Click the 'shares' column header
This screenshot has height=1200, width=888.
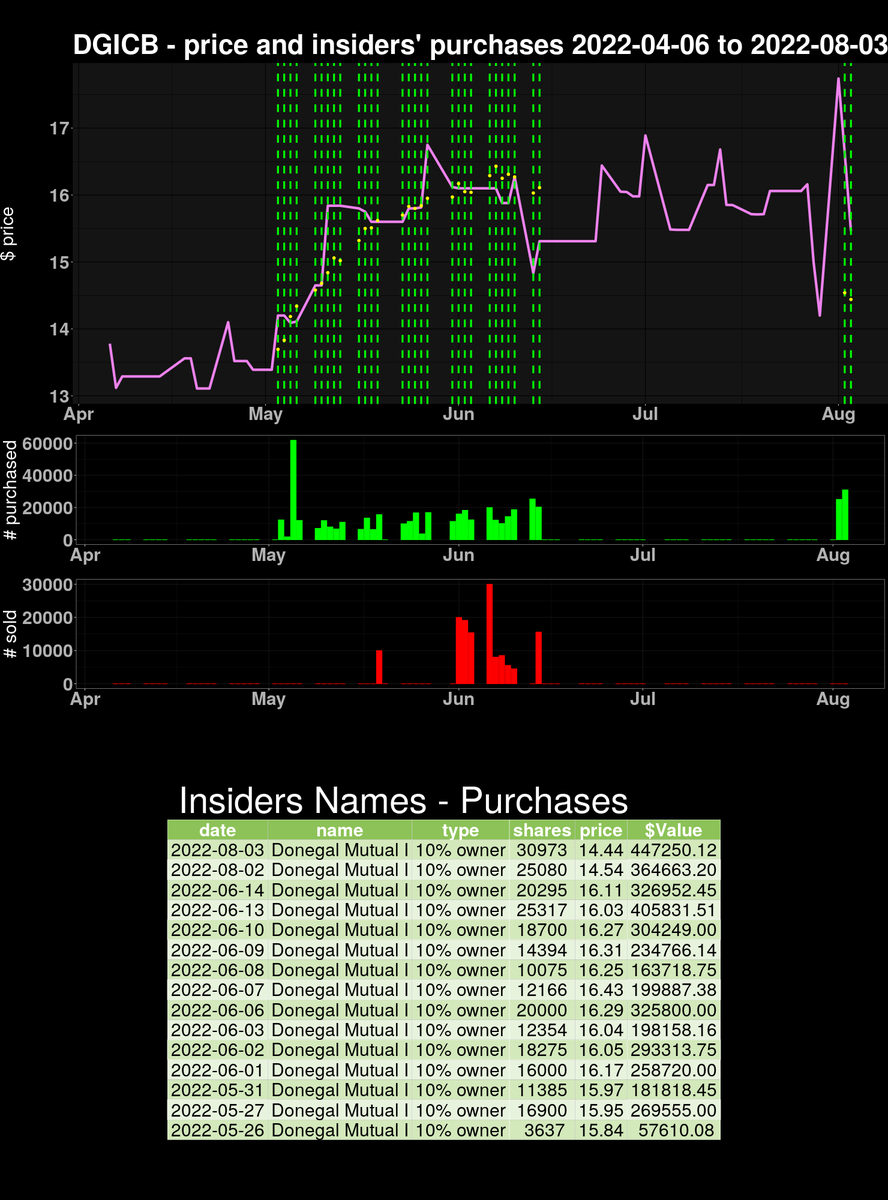click(541, 830)
